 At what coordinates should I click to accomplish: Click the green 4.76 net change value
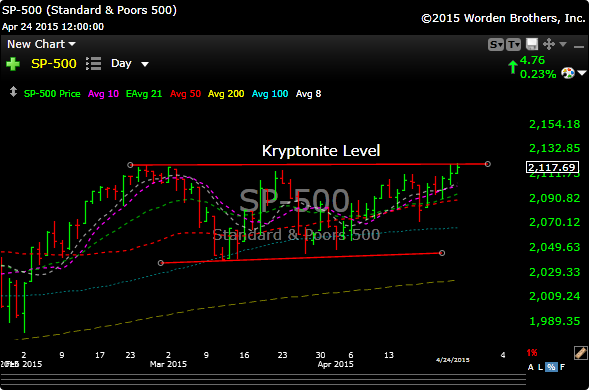[x=532, y=60]
